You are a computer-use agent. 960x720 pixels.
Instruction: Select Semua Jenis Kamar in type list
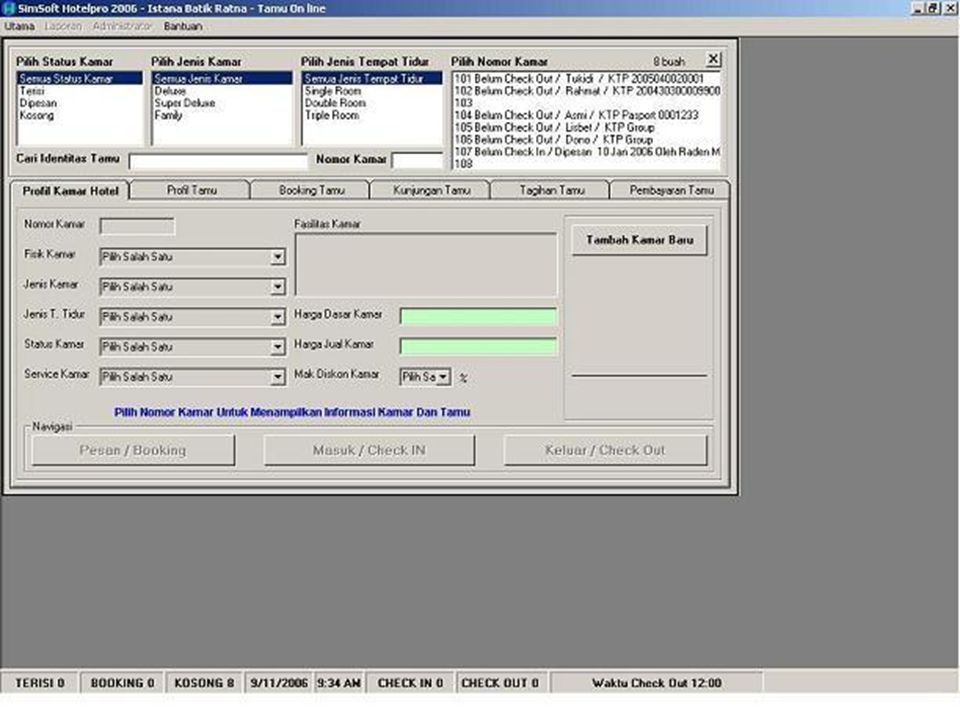click(222, 78)
